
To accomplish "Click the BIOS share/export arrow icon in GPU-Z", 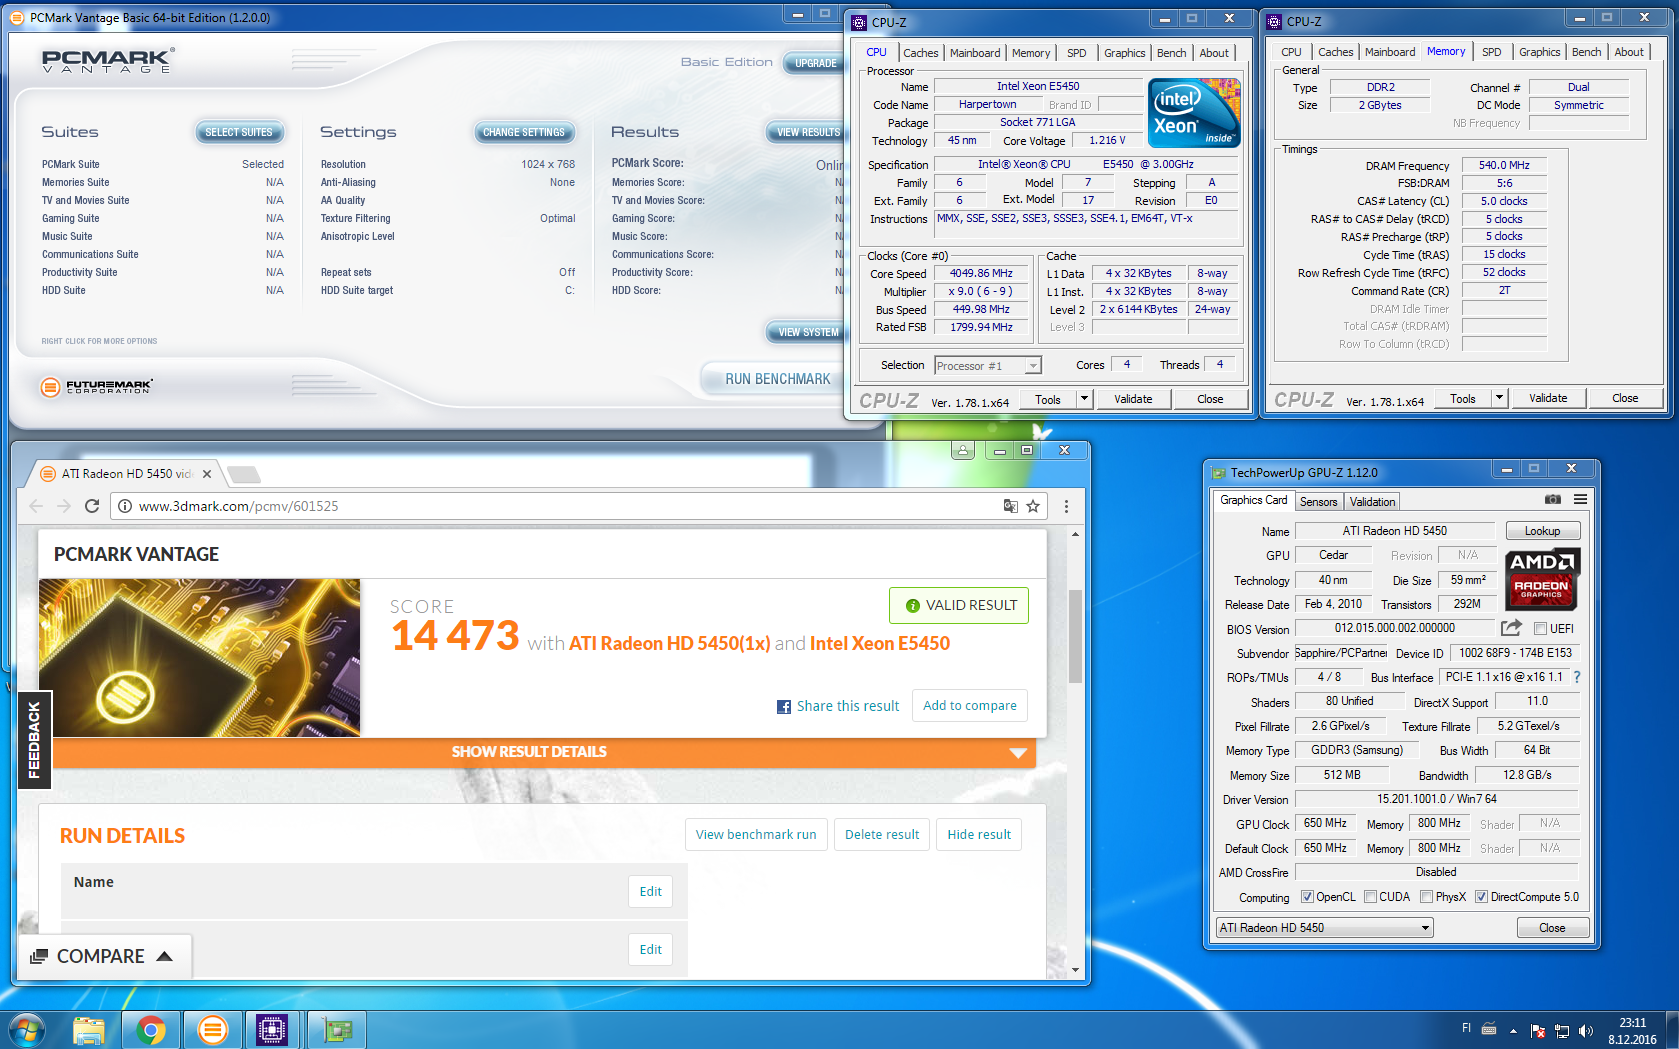I will [1511, 628].
